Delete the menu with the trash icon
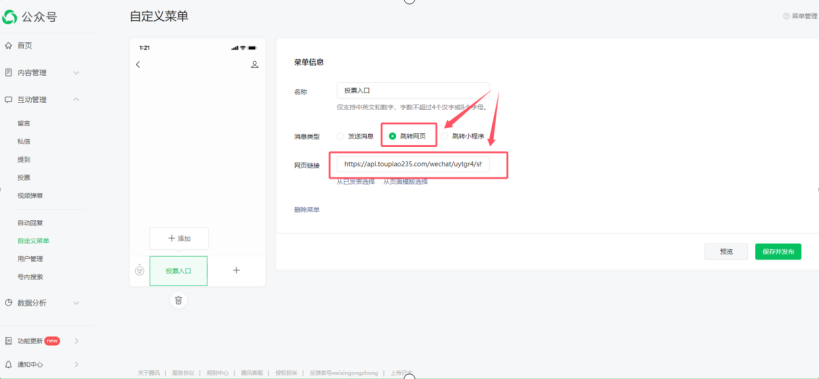819x379 pixels. tap(179, 300)
